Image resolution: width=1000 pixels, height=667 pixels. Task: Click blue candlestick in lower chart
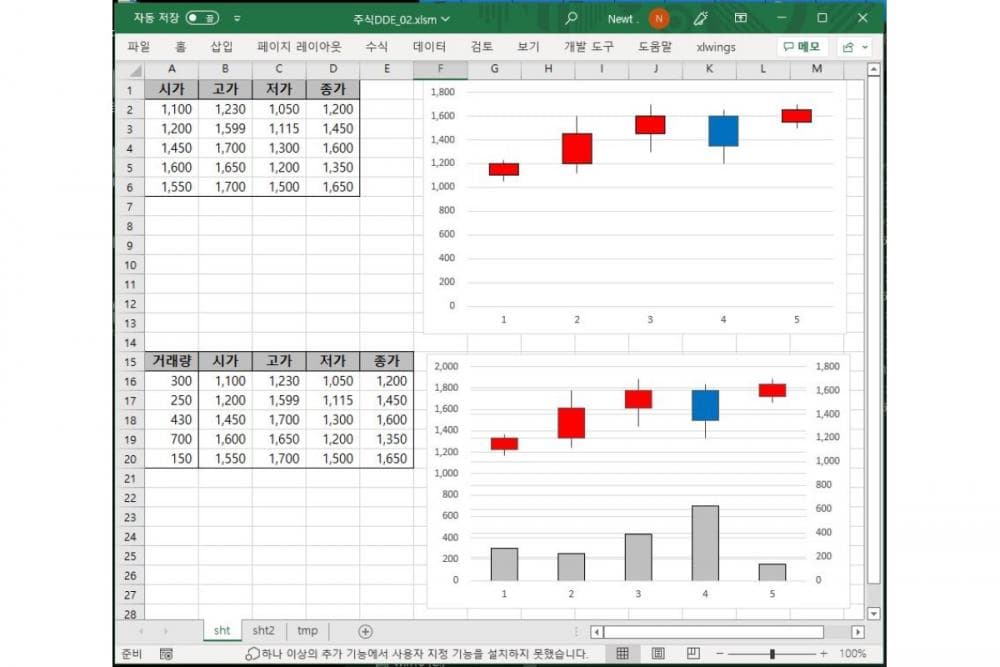705,406
